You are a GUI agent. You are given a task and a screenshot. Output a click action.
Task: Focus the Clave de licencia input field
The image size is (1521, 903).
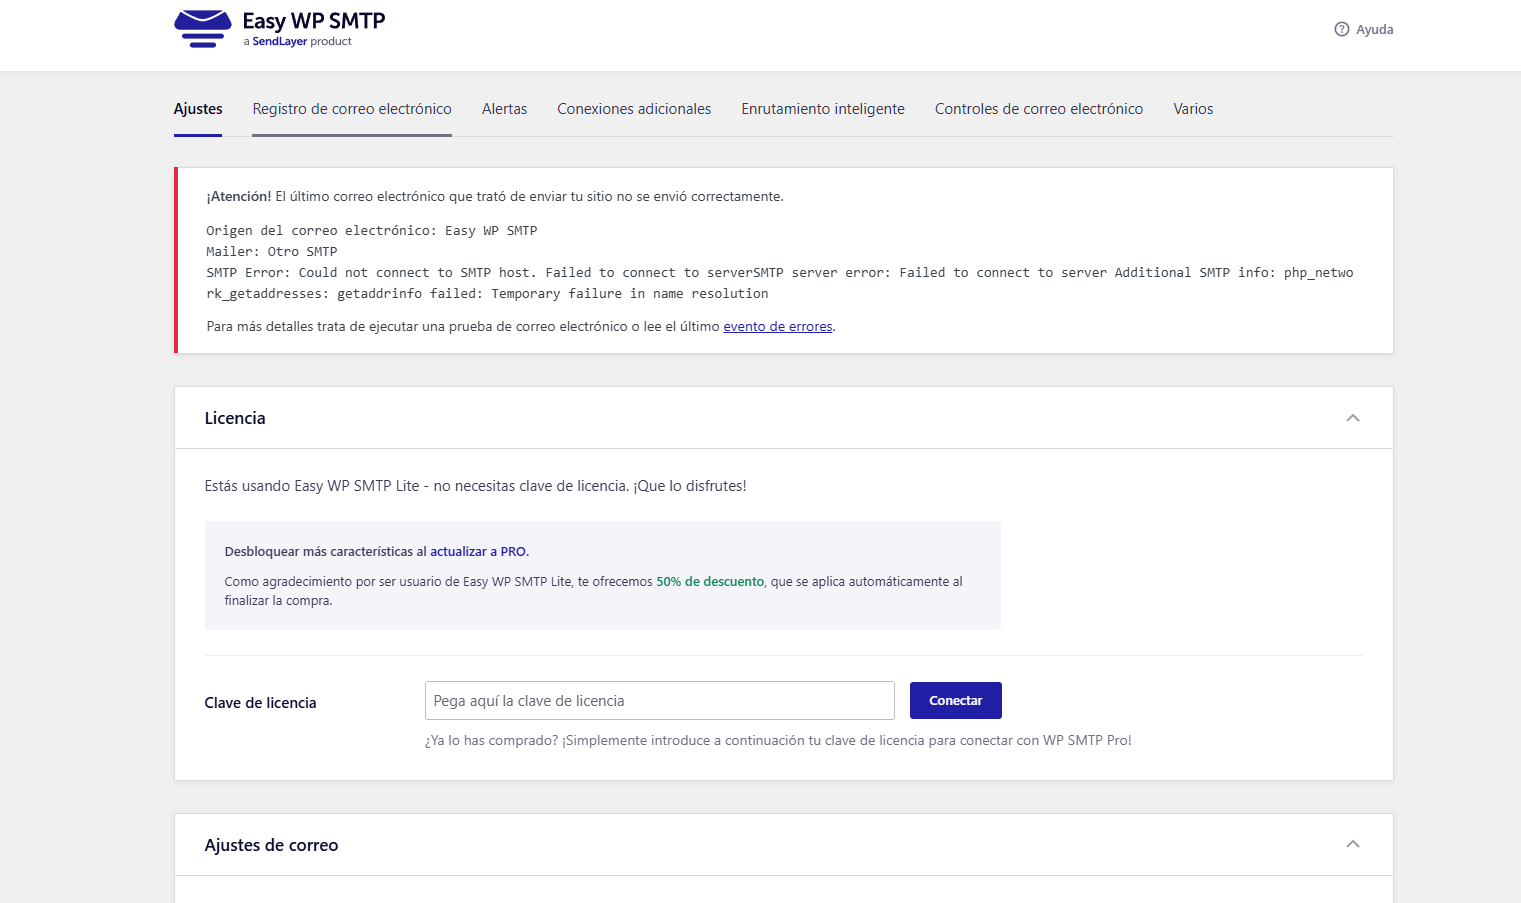coord(660,701)
